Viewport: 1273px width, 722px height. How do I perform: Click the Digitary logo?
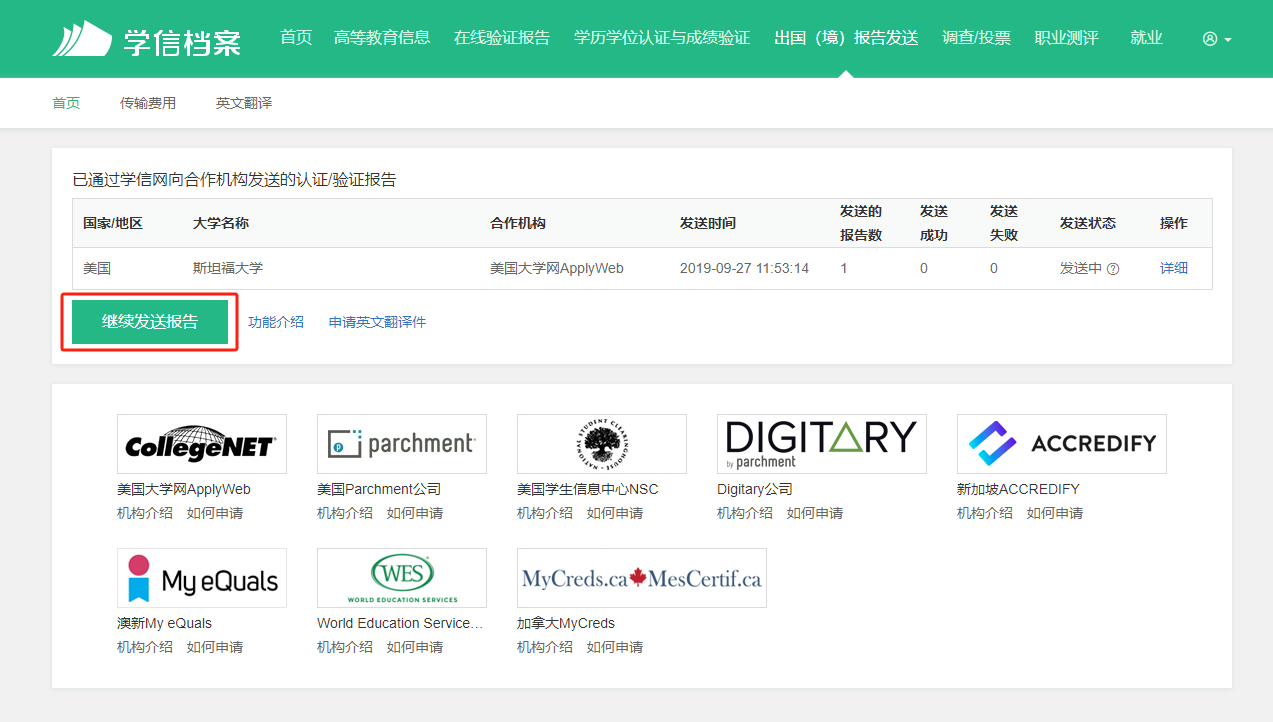822,444
